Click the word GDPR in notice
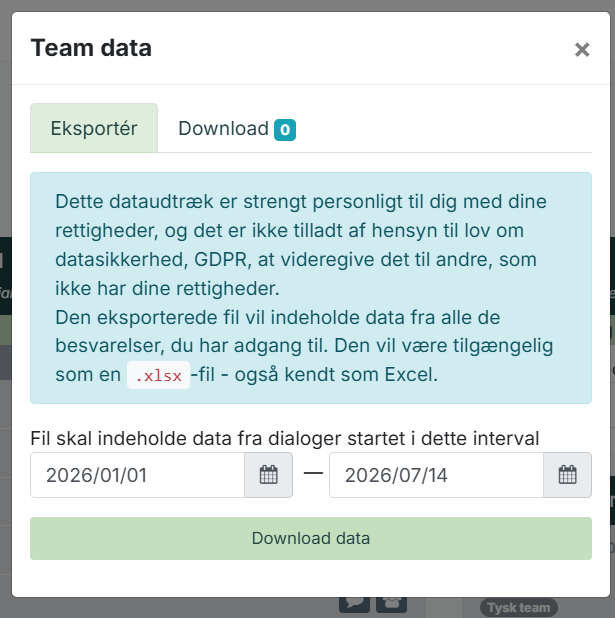The width and height of the screenshot is (615, 618). 220,260
